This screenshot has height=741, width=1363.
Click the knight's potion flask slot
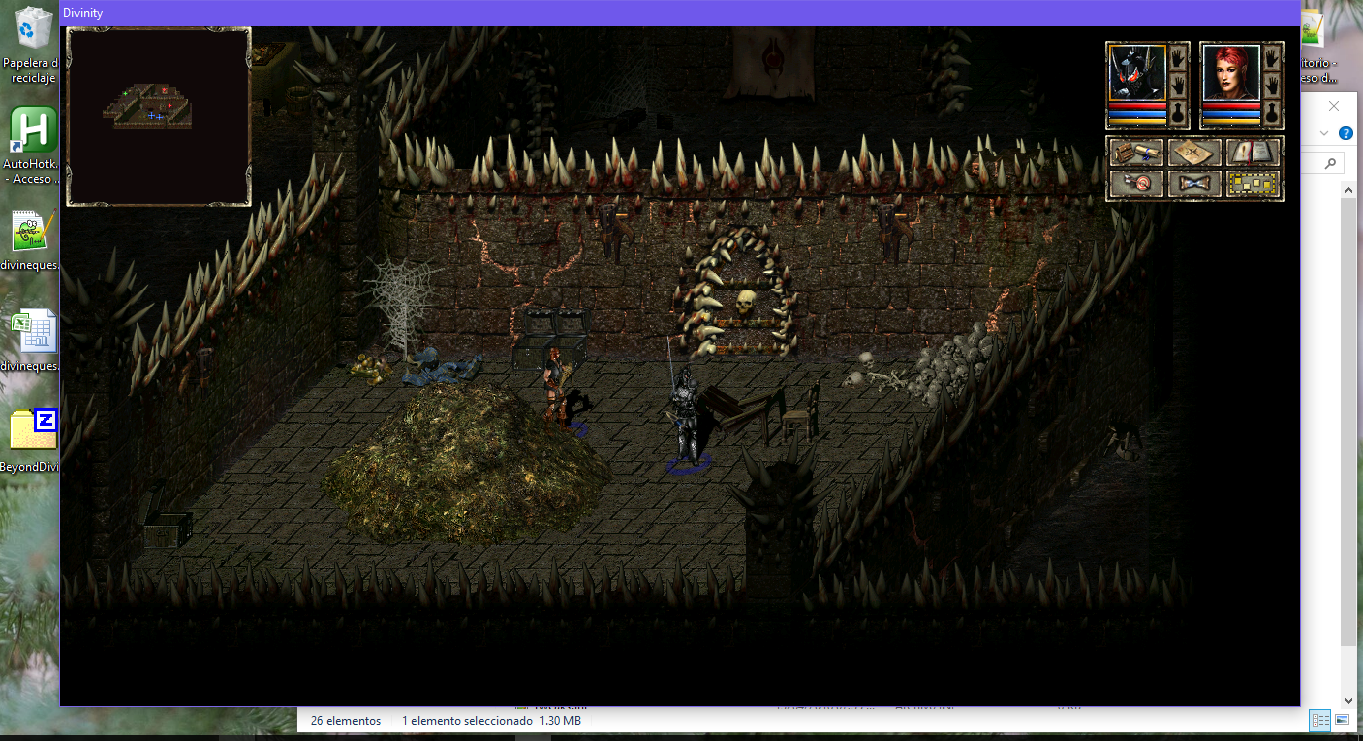[1179, 111]
